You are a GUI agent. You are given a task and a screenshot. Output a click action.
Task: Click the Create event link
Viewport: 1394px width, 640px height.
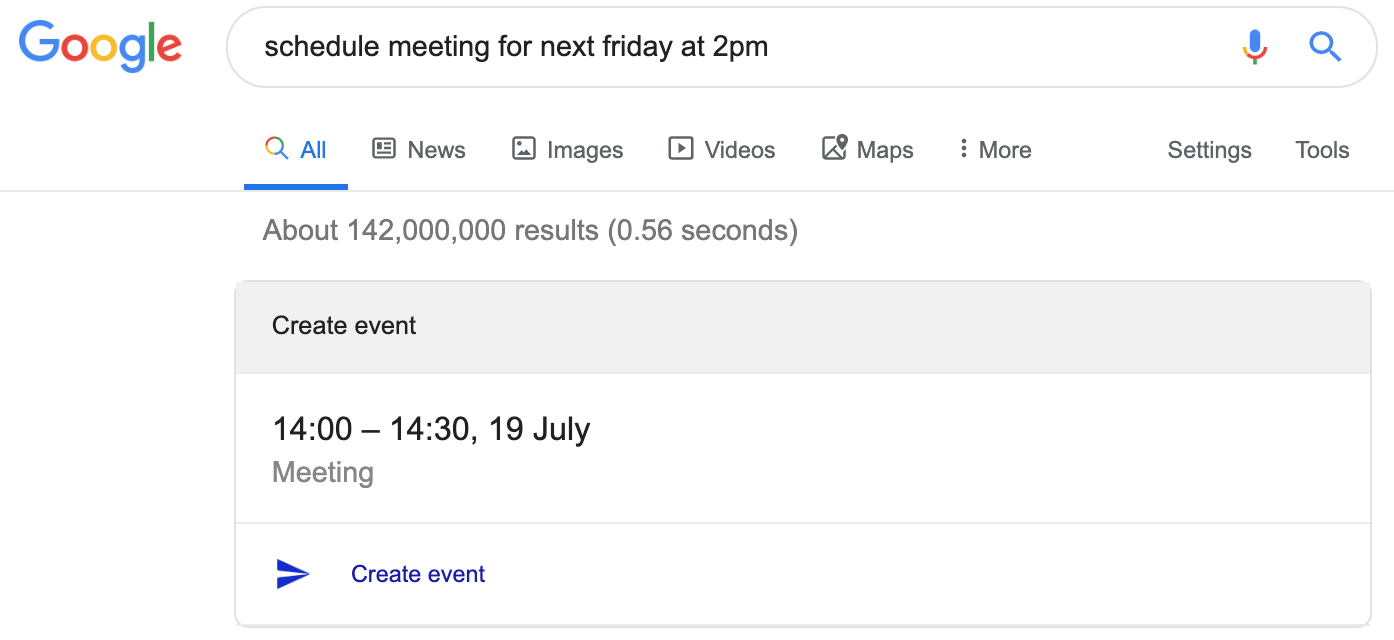[x=418, y=574]
